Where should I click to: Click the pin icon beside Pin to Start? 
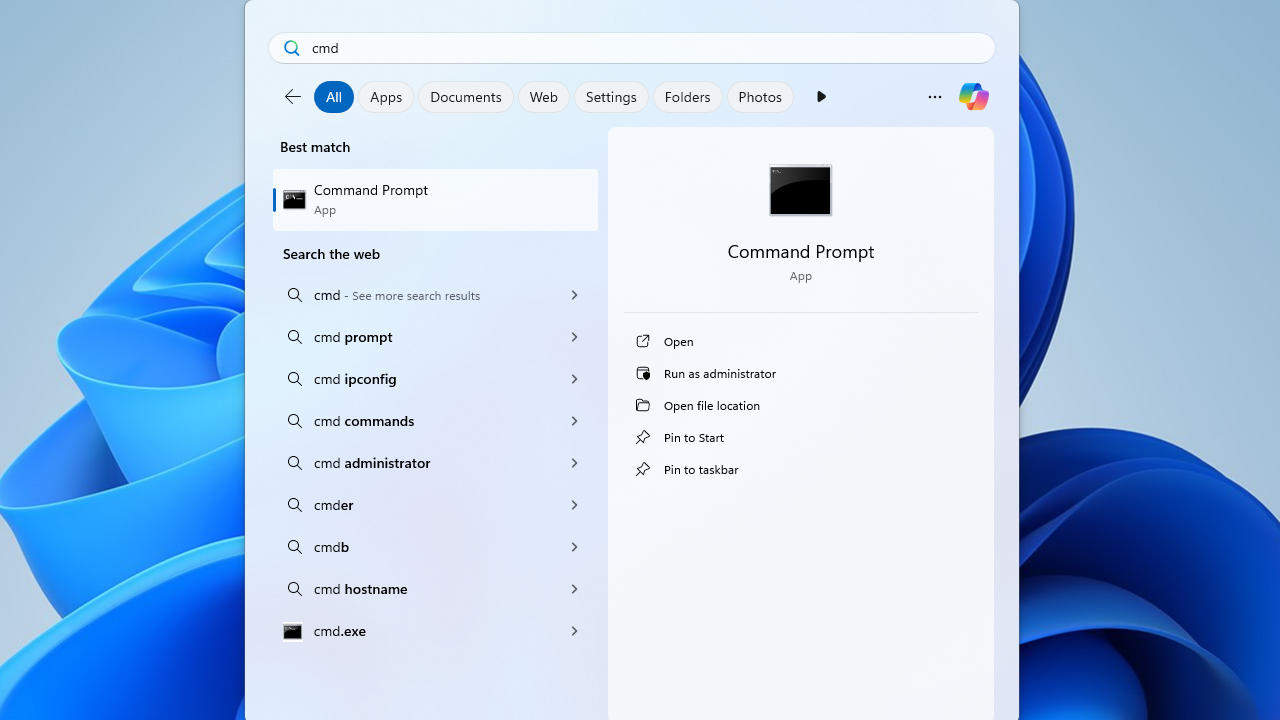pyautogui.click(x=643, y=437)
